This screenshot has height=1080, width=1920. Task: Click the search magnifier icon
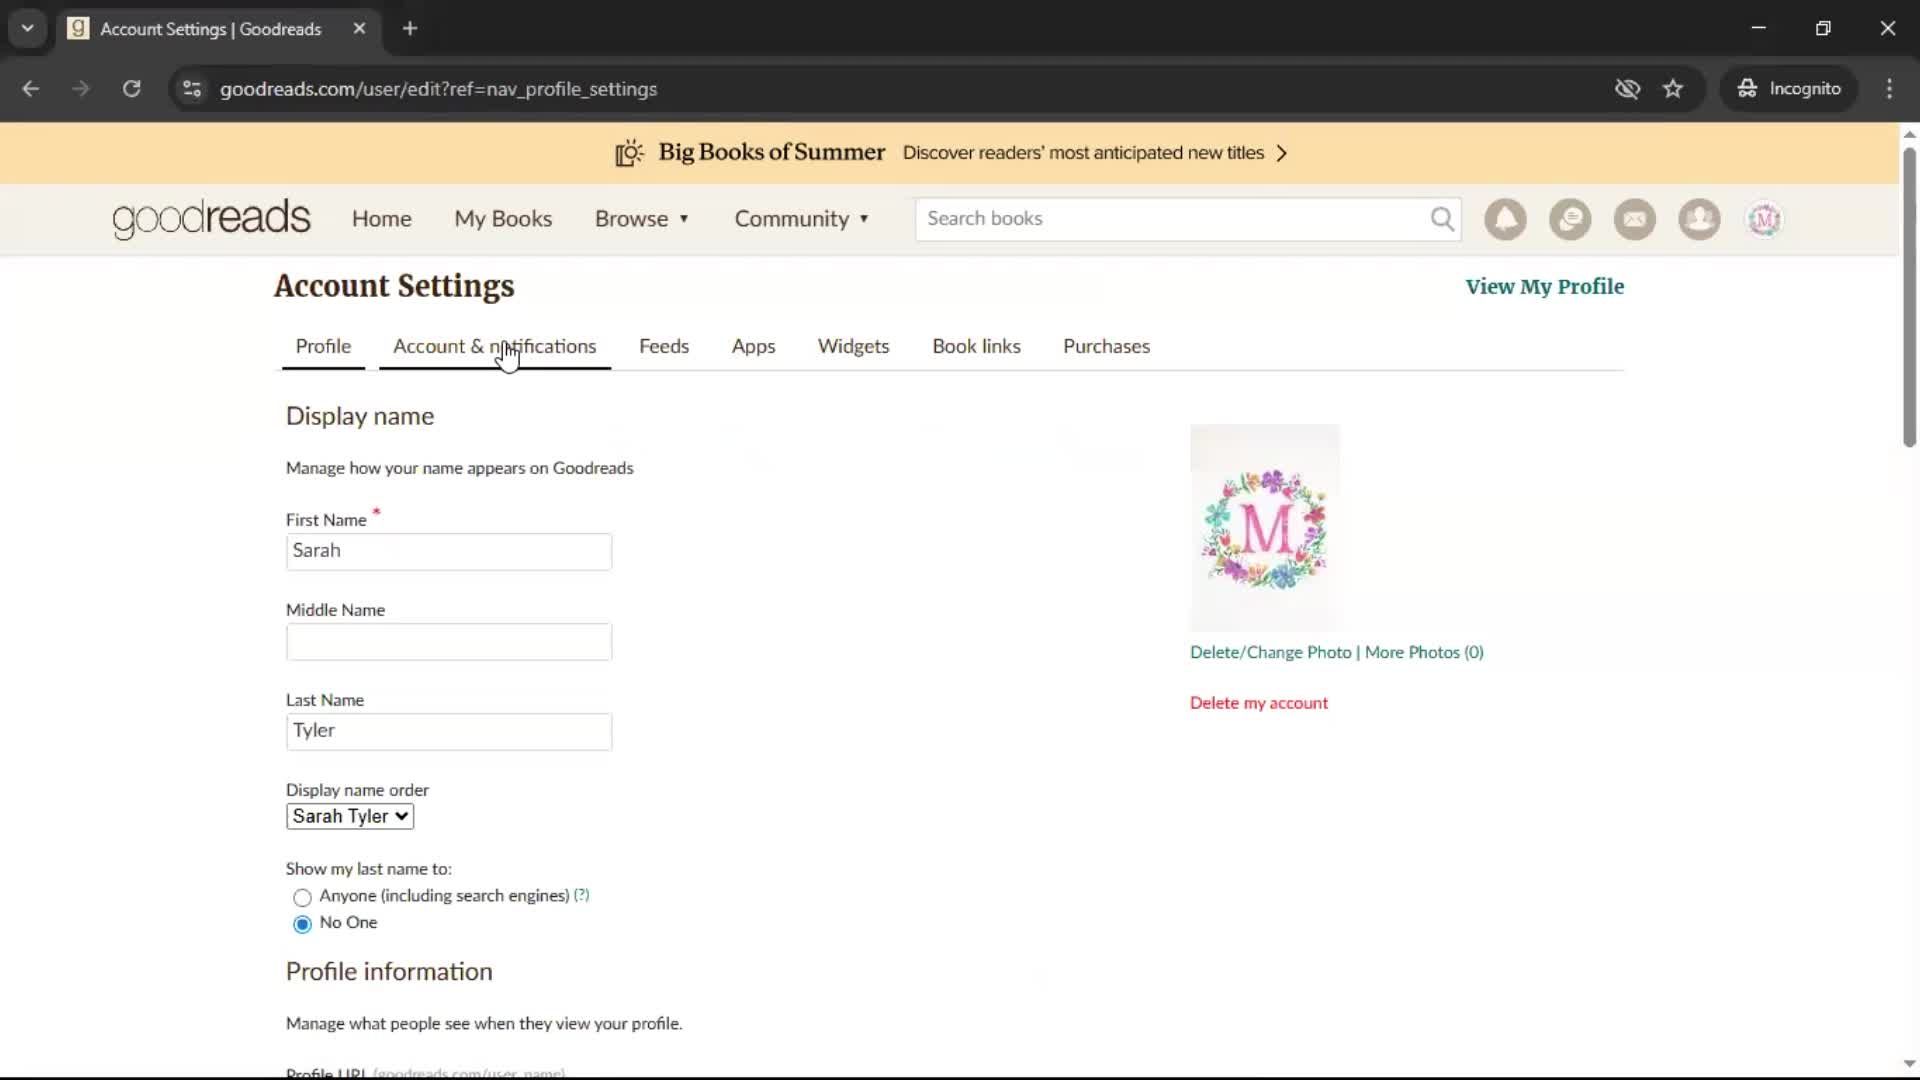point(1442,219)
